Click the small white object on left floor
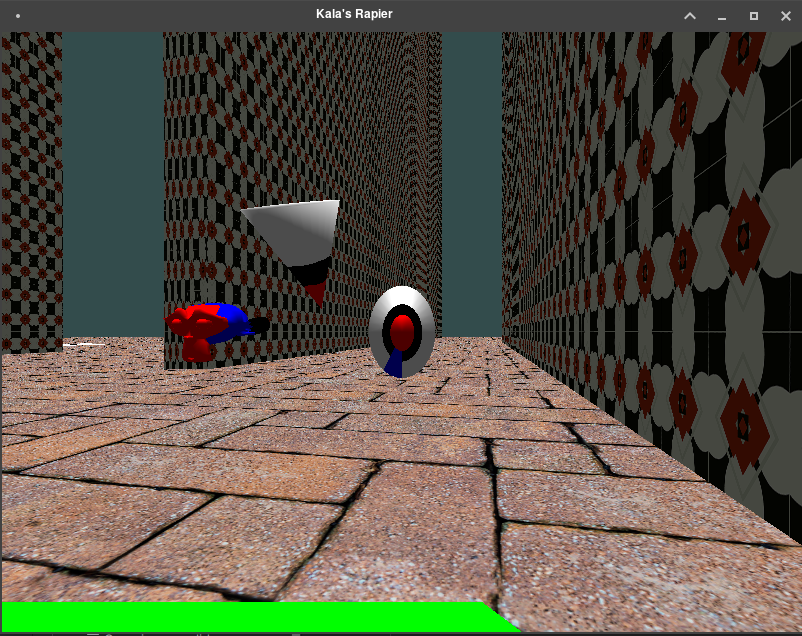Viewport: 802px width, 636px height. tap(85, 345)
